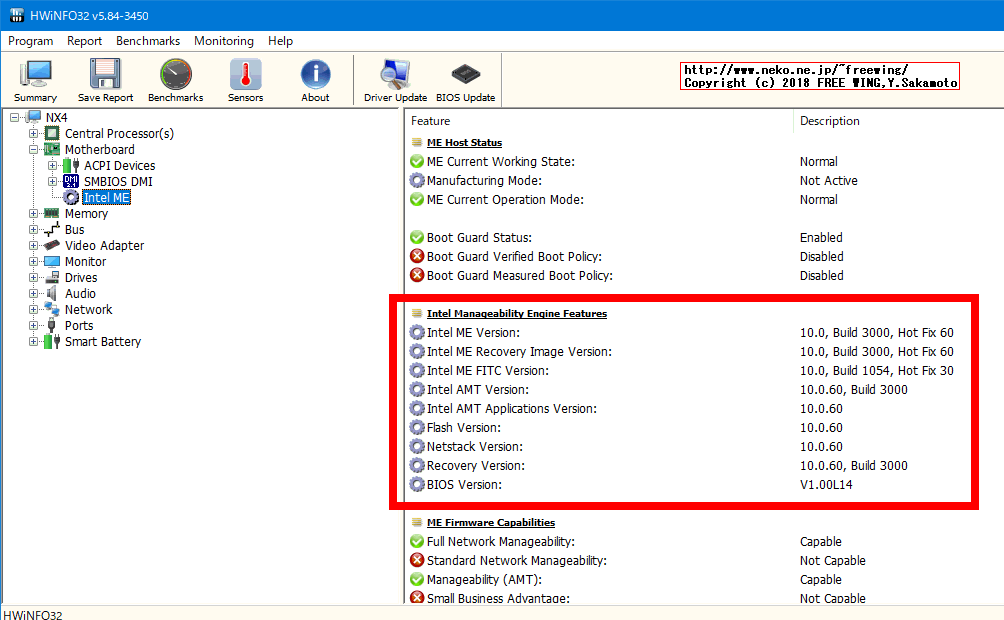Open the Help menu
This screenshot has width=1004, height=620.
281,41
